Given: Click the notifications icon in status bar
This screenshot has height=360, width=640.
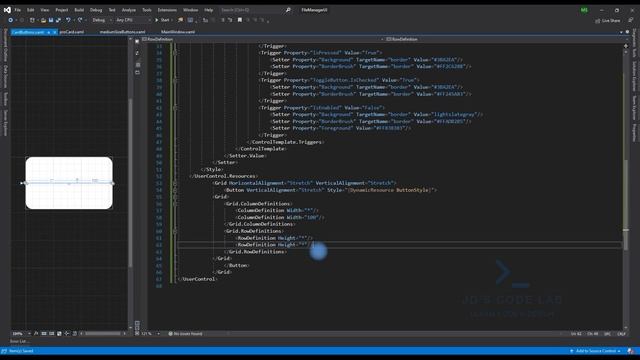Looking at the screenshot, I should click(631, 351).
